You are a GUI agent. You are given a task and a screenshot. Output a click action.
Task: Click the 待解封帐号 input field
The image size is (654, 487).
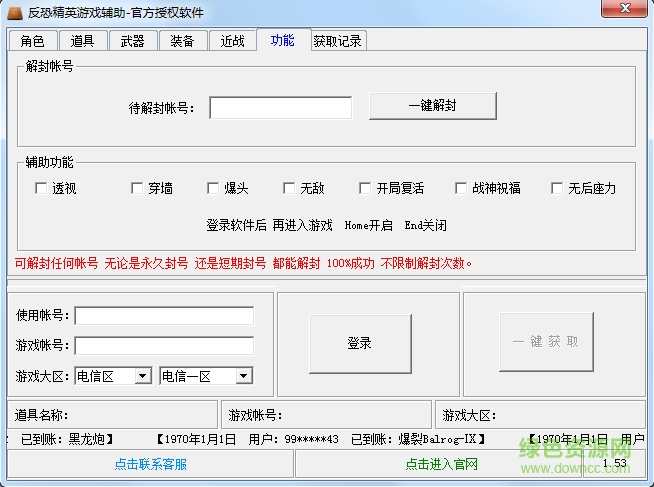[x=281, y=108]
